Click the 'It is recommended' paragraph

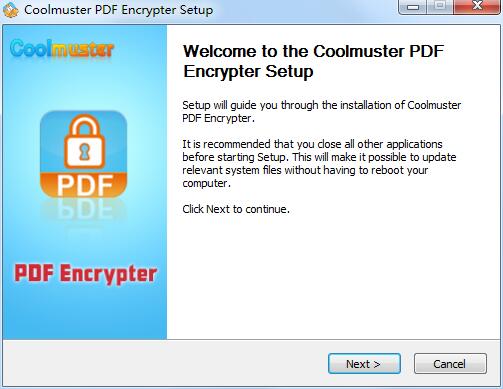click(x=319, y=163)
